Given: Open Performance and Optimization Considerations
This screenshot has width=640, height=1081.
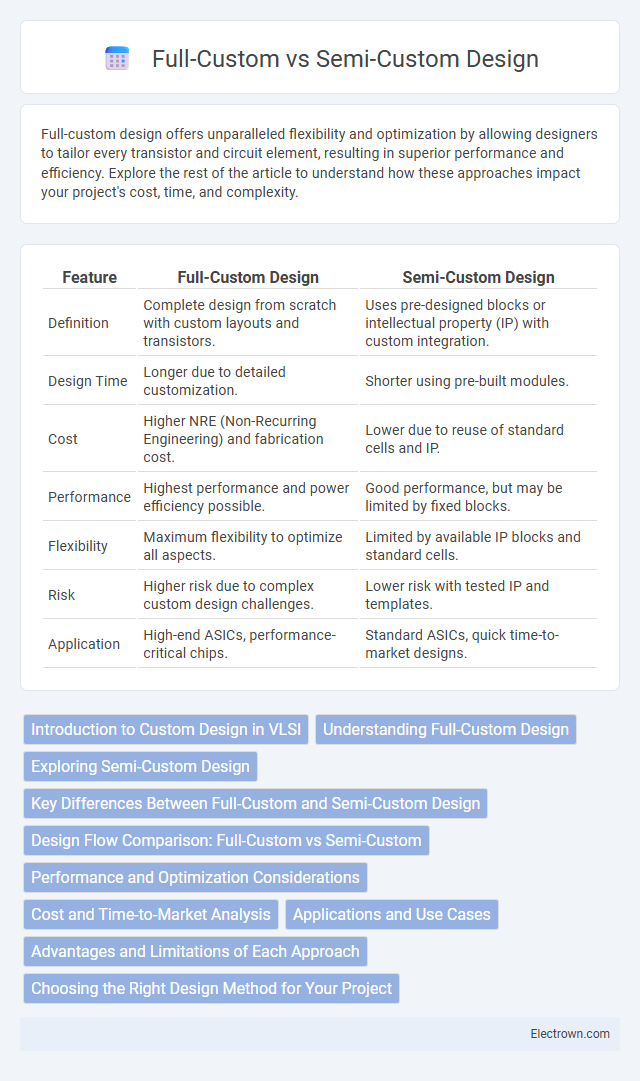Looking at the screenshot, I should coord(194,877).
